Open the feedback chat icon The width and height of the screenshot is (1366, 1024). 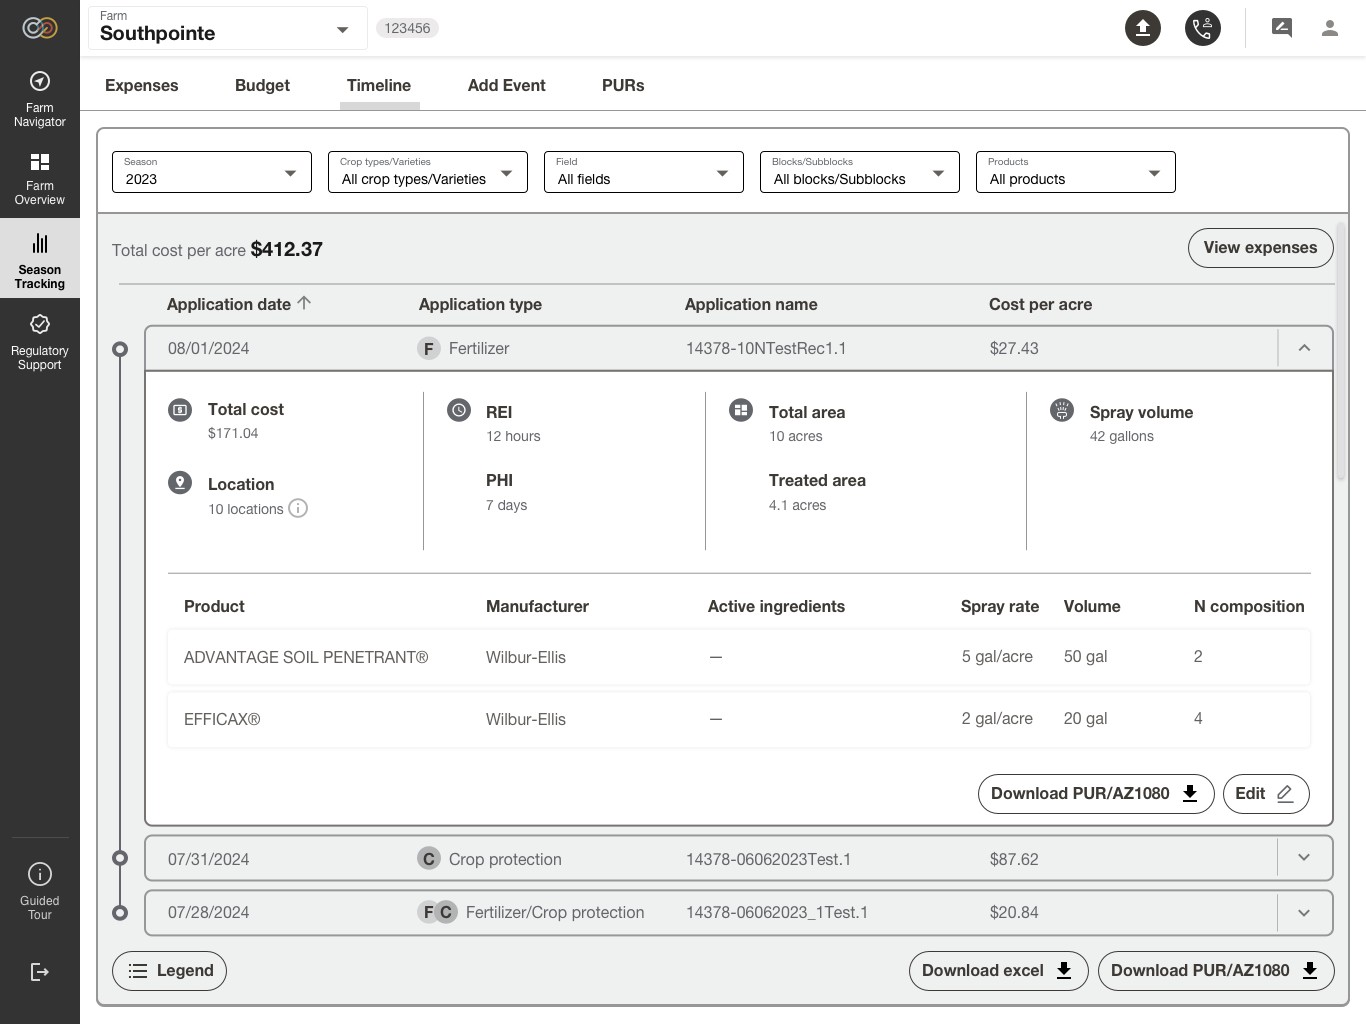tap(1282, 28)
